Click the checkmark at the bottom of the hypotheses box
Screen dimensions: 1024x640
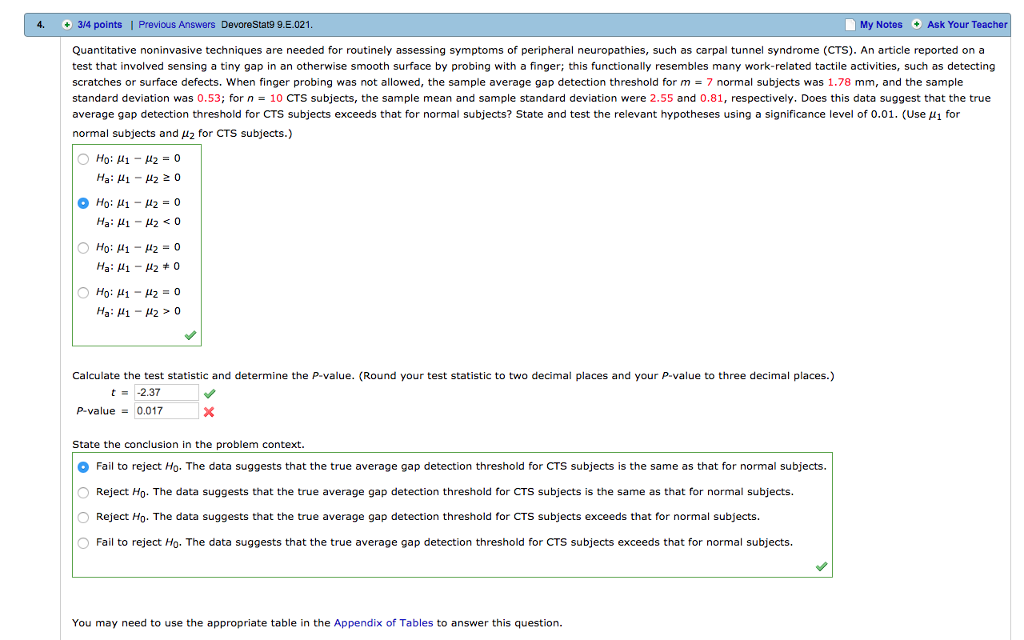190,335
